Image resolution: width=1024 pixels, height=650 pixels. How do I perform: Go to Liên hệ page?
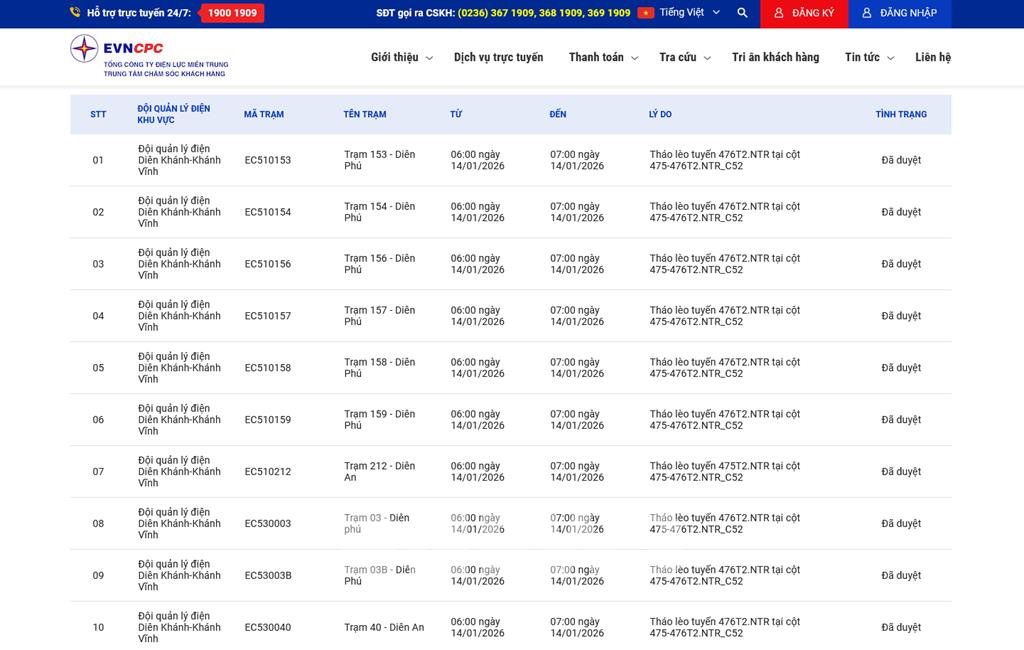(x=932, y=57)
